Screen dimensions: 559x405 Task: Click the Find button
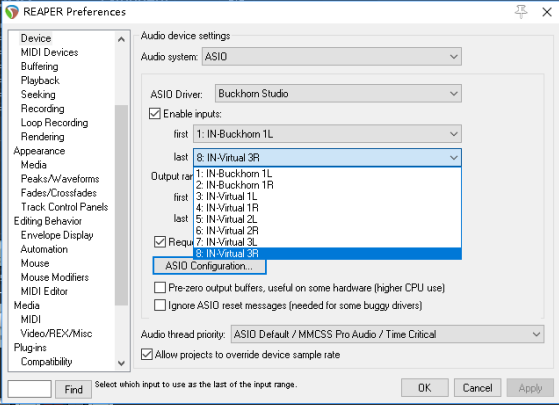pos(73,389)
